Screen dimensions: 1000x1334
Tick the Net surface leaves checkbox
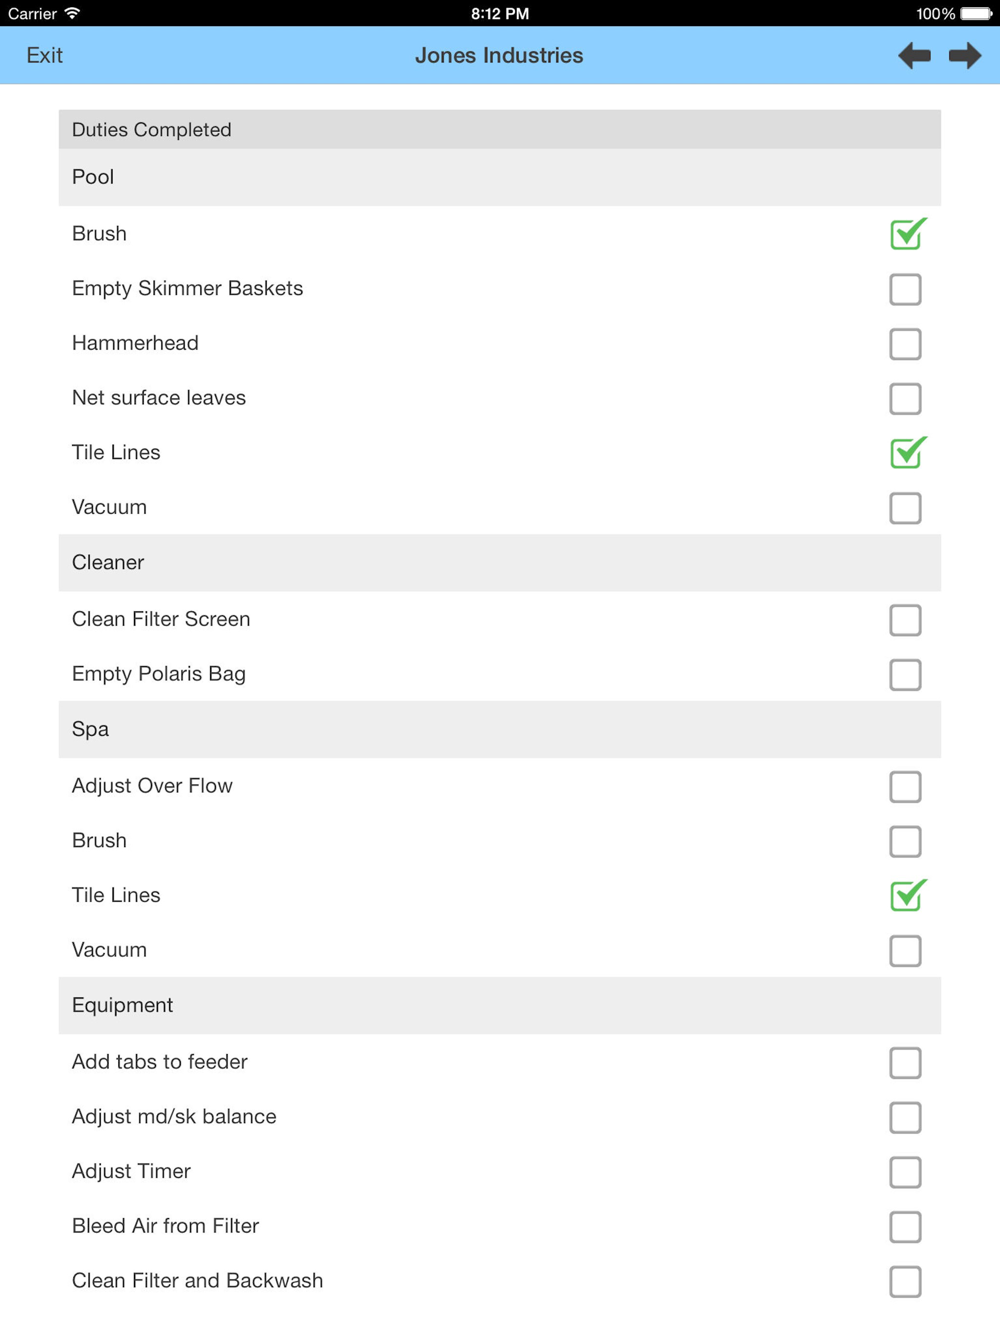pos(905,398)
